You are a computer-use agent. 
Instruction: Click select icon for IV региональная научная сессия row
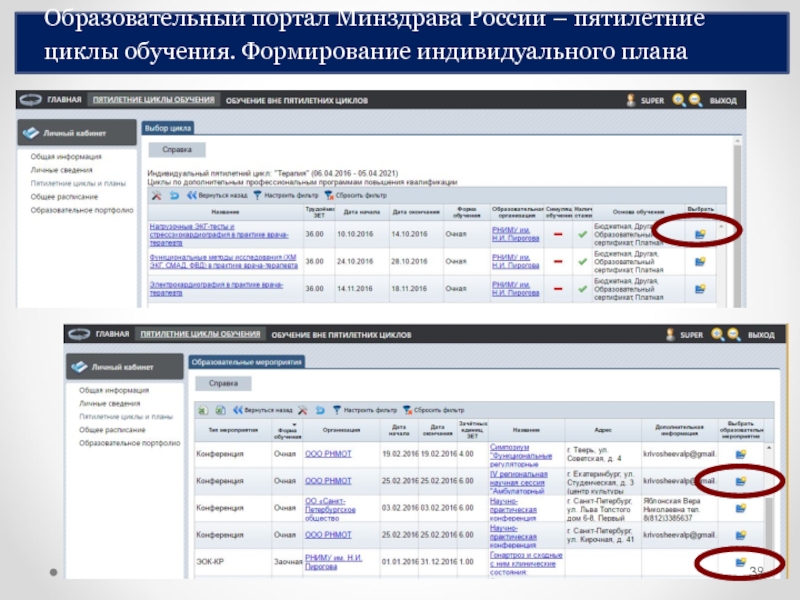pyautogui.click(x=741, y=481)
